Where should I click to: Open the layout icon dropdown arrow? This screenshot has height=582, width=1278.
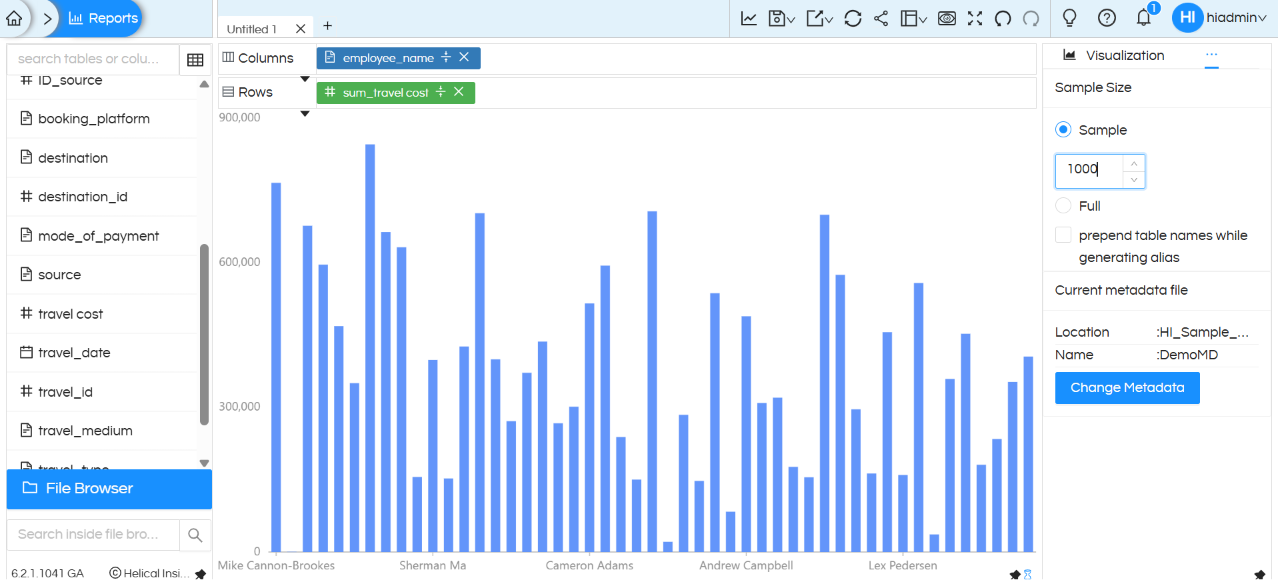click(x=922, y=19)
